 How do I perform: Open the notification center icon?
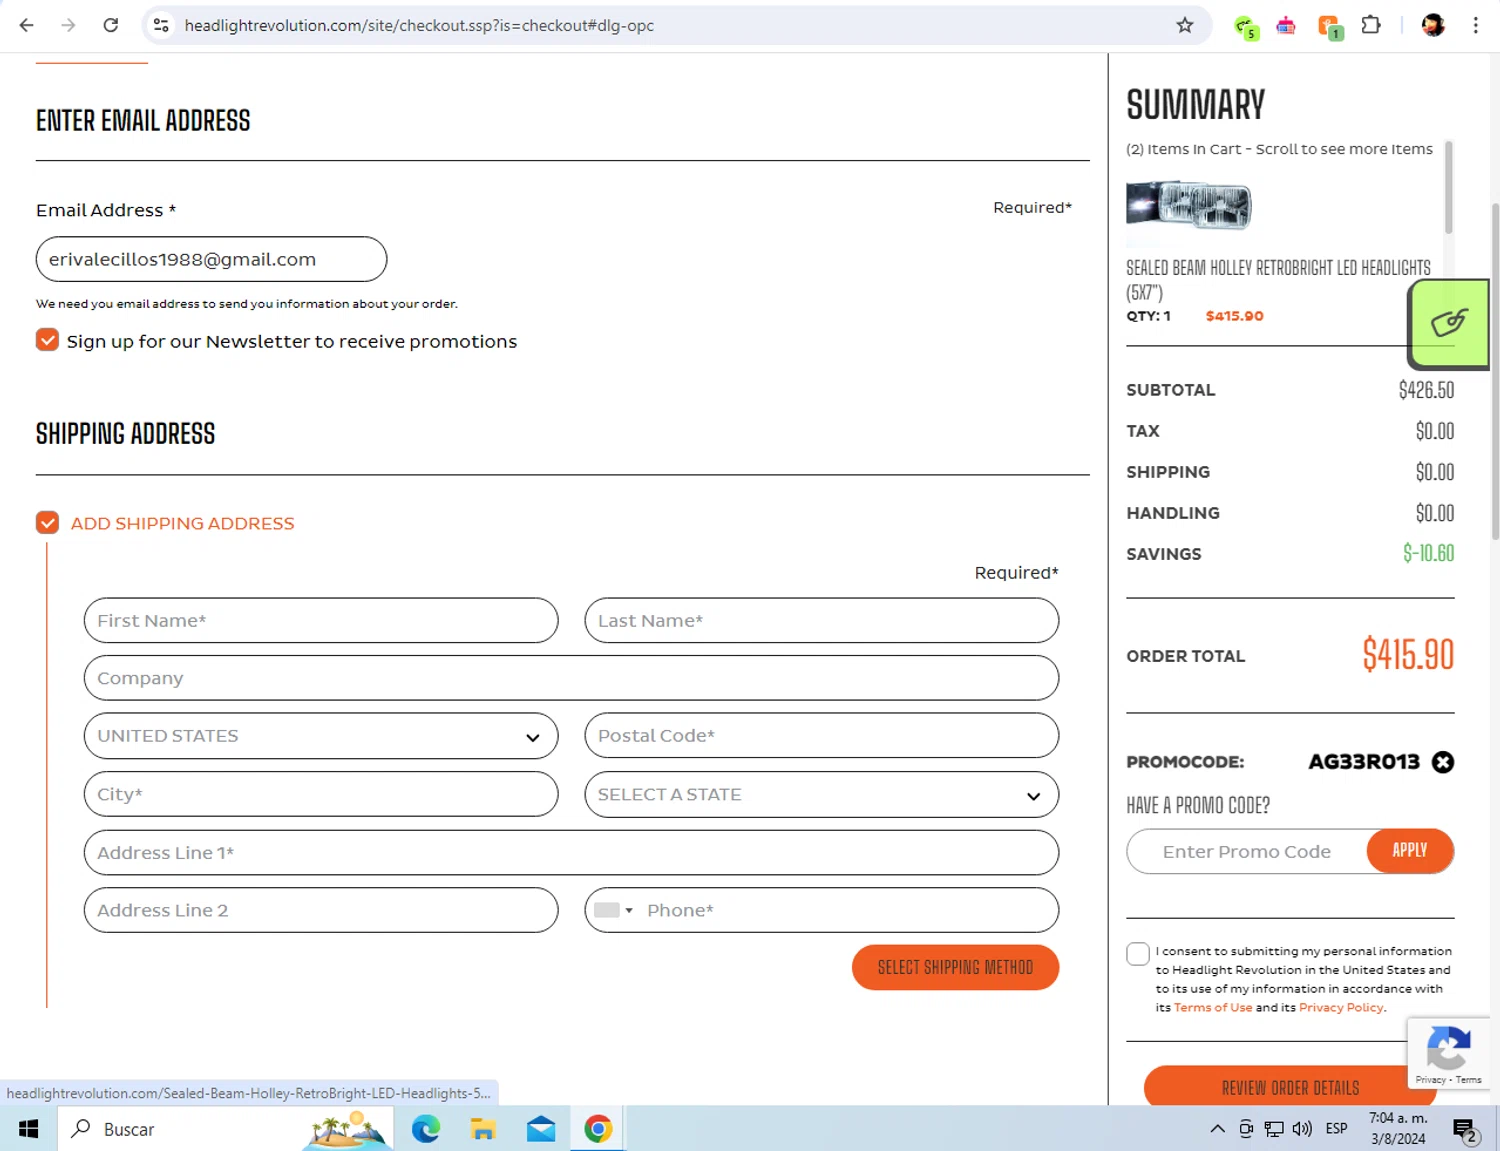click(1466, 1130)
